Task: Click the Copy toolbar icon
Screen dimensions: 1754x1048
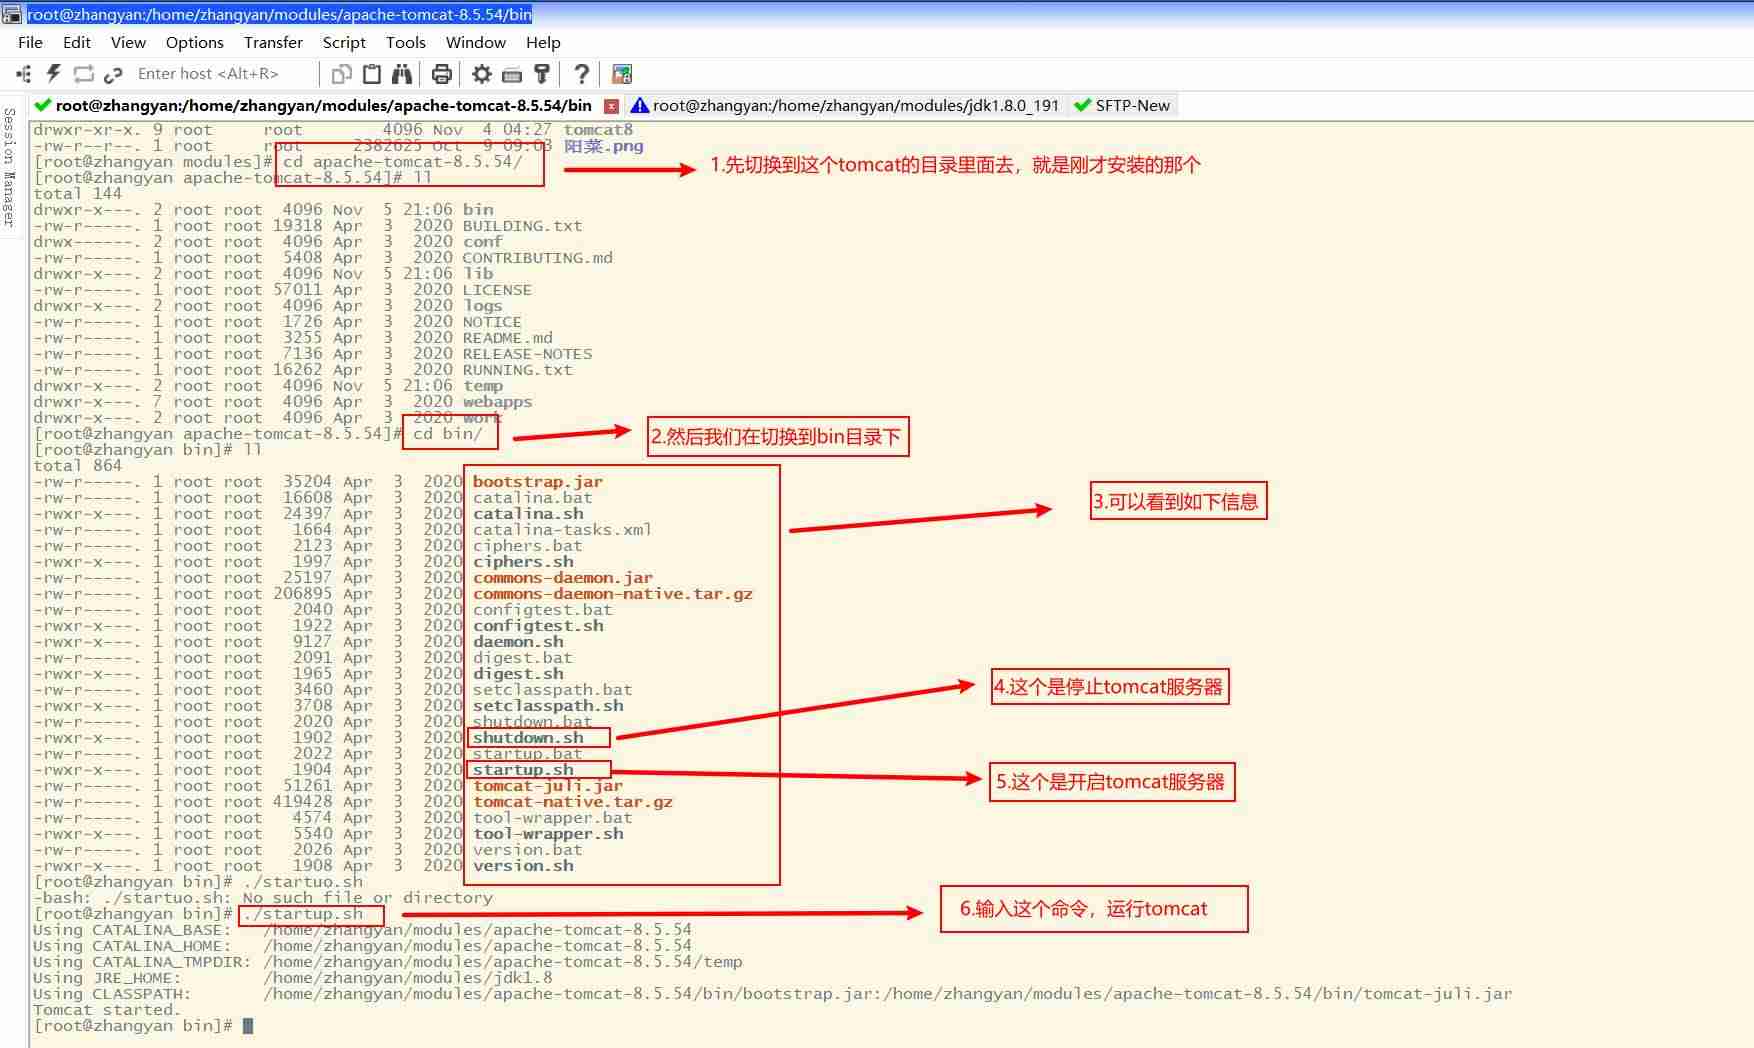Action: (x=342, y=74)
